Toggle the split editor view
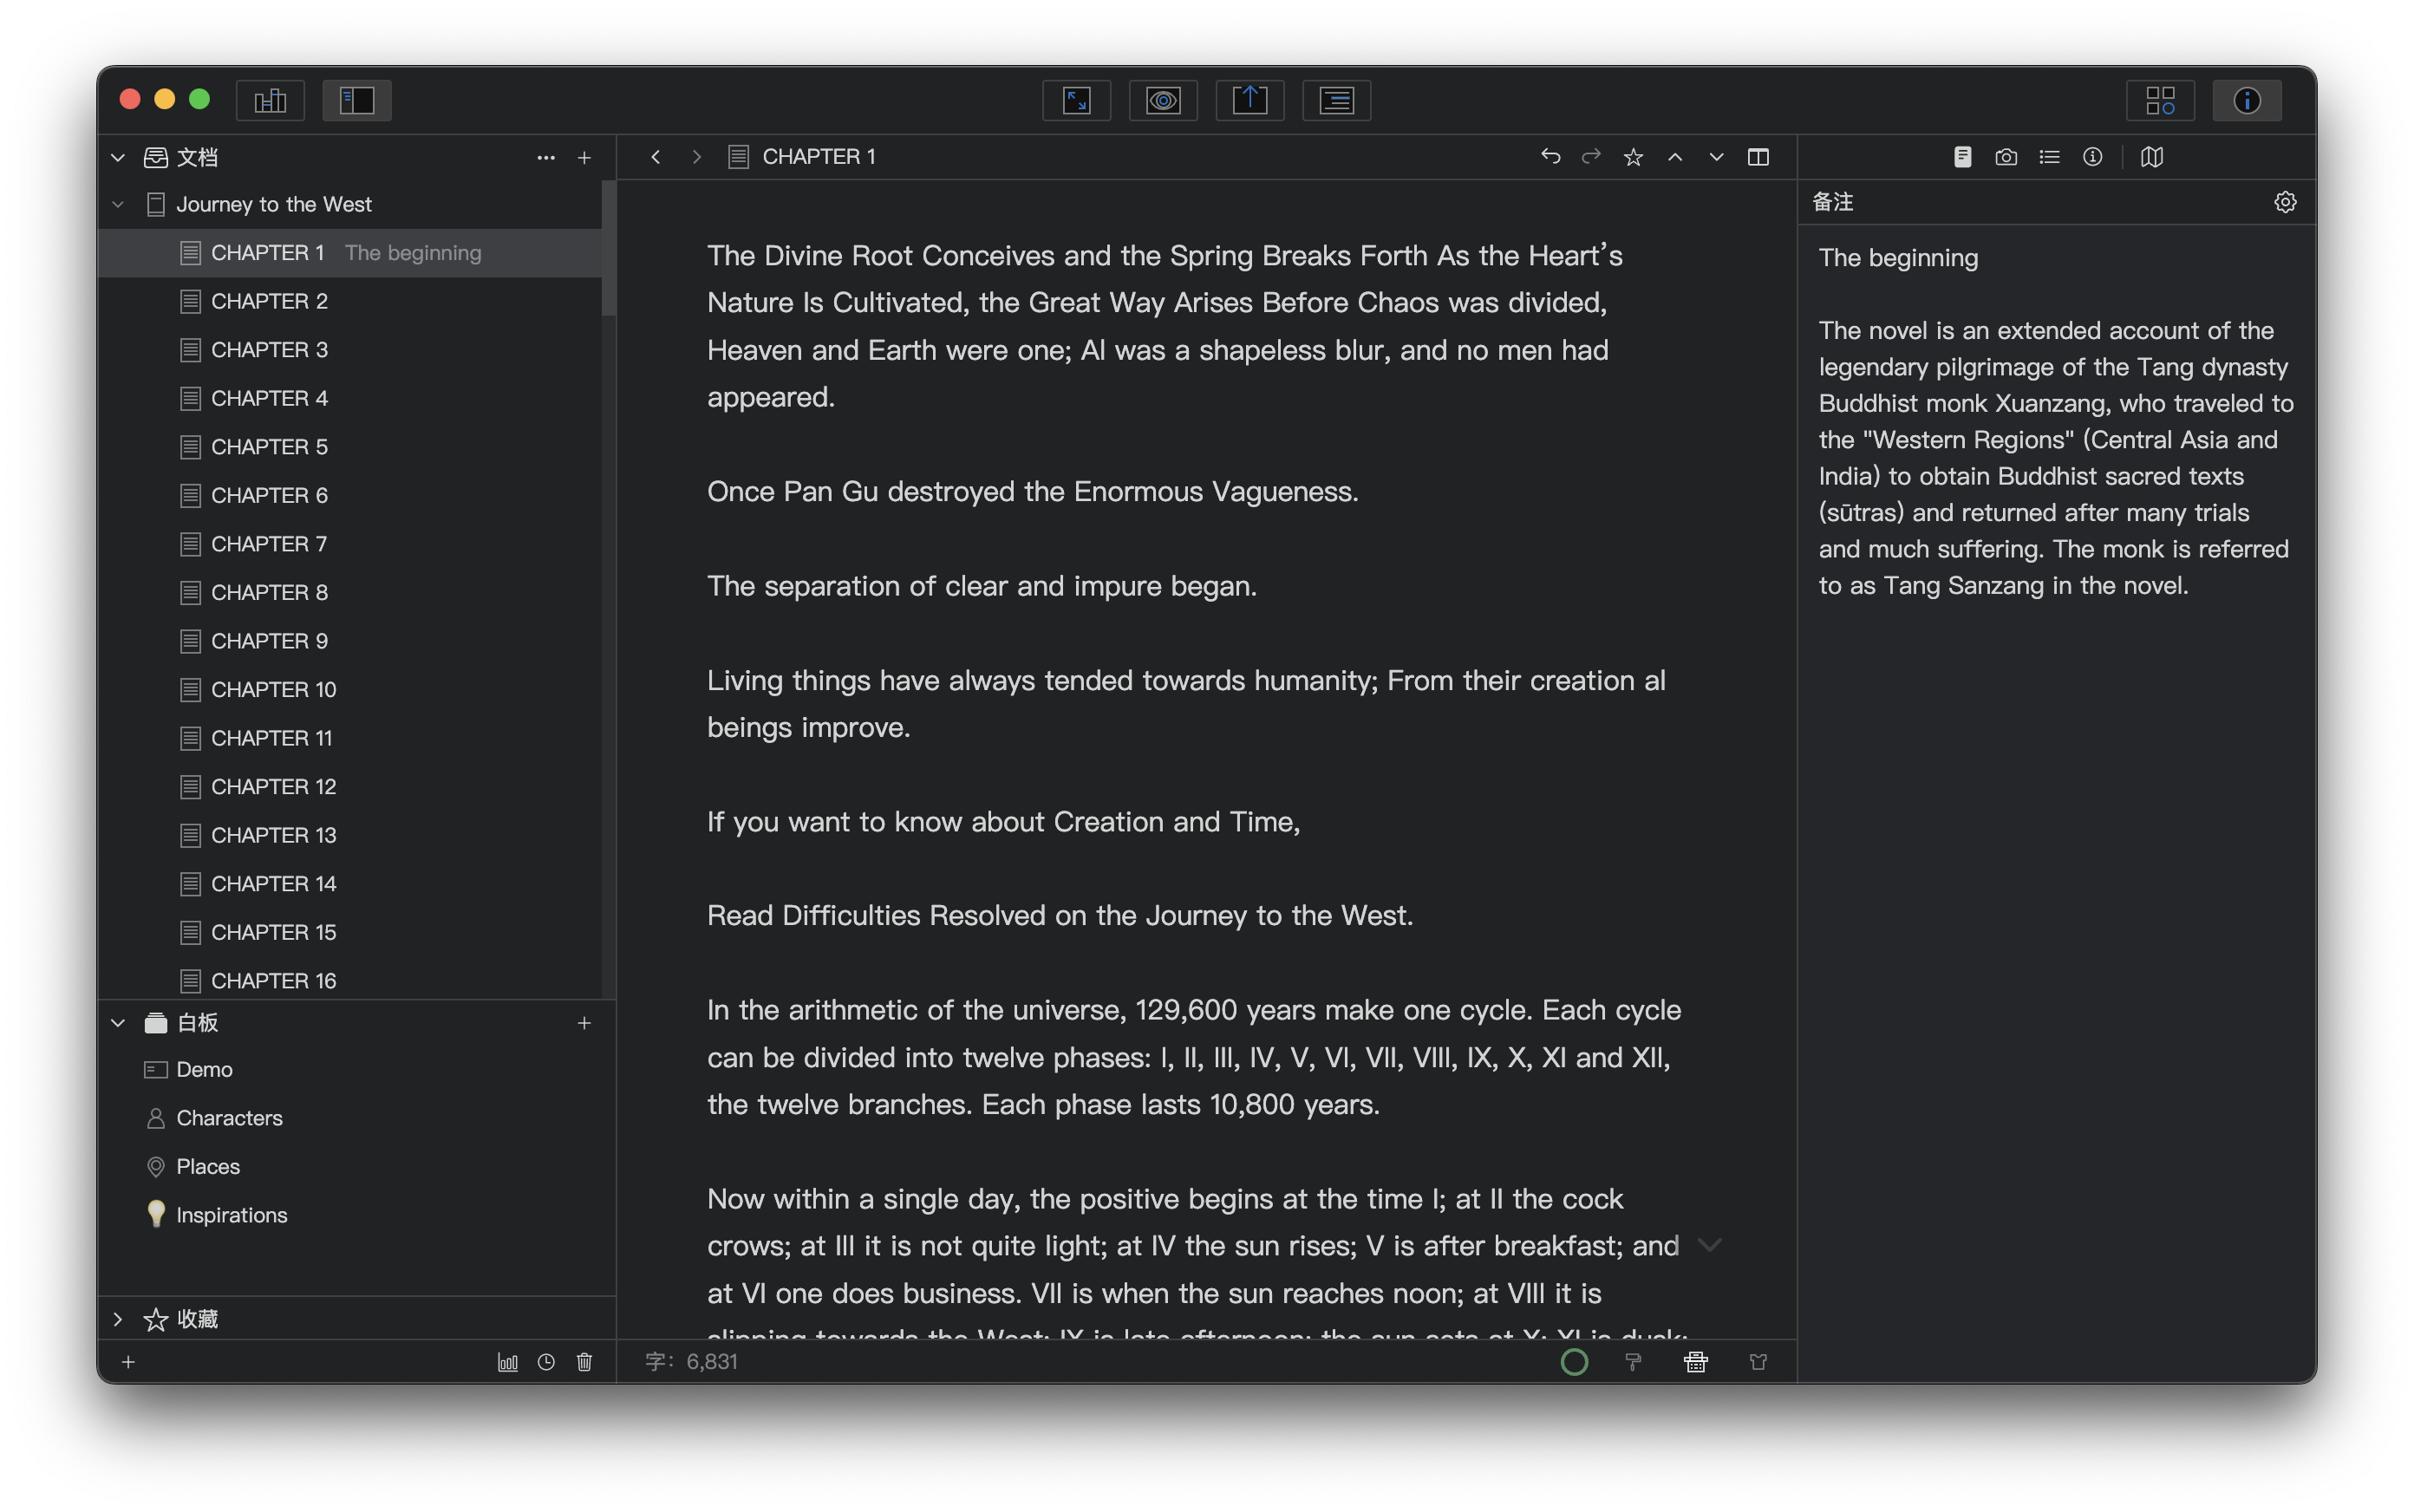2414x1512 pixels. coord(1758,157)
